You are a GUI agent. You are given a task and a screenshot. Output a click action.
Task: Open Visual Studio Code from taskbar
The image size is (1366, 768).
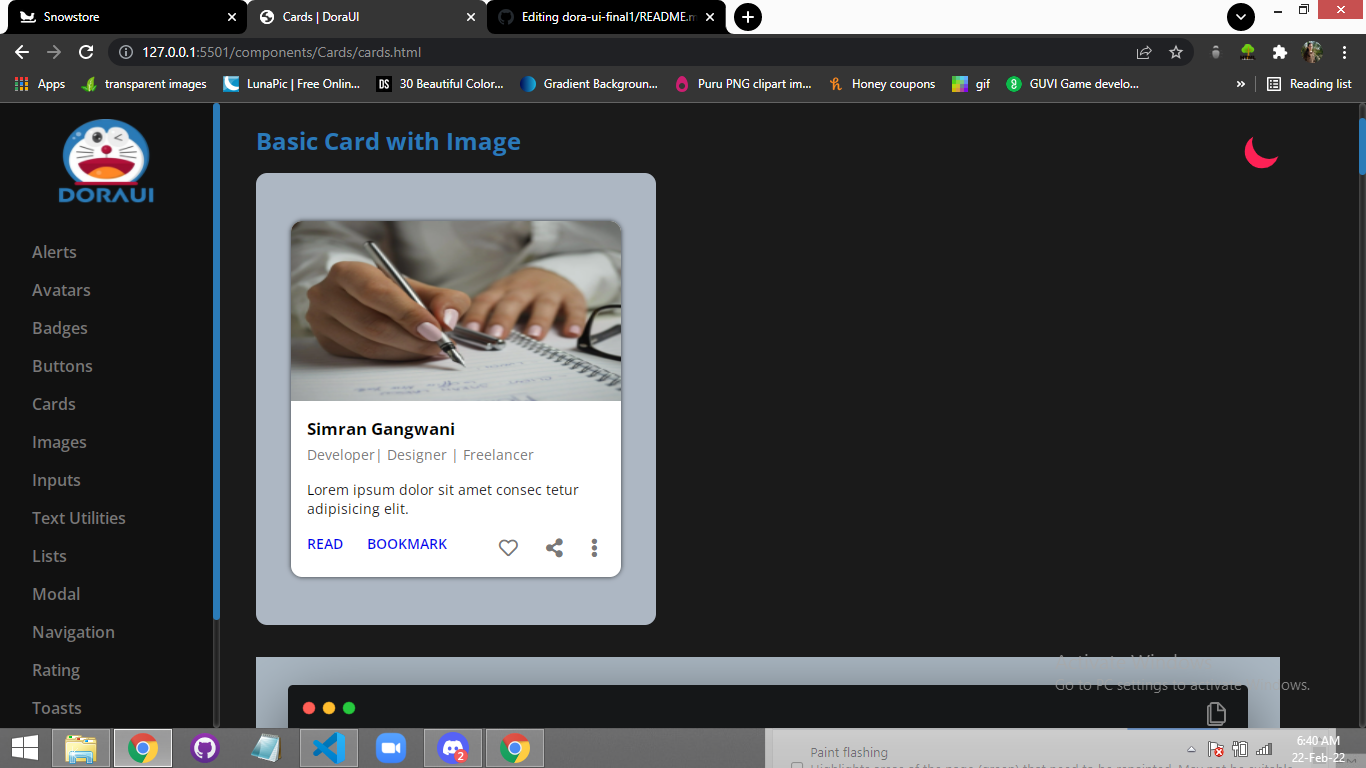329,748
